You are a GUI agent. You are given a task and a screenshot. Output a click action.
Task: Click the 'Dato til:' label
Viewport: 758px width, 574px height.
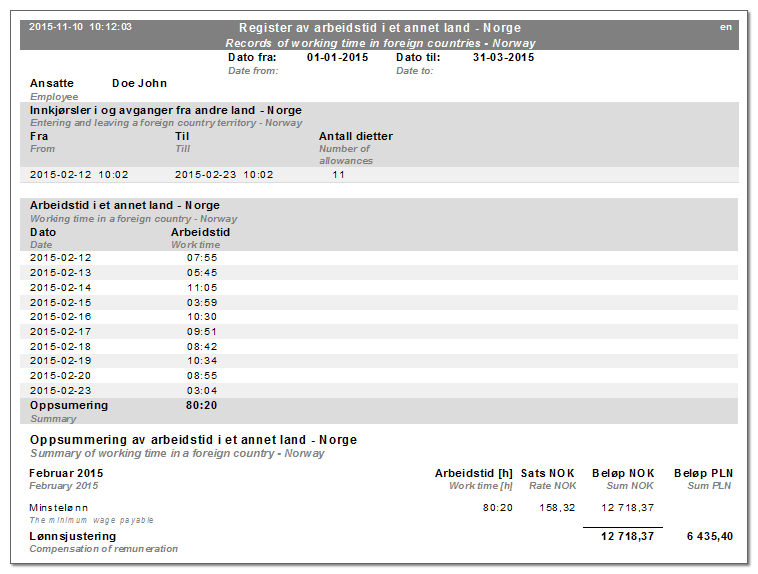tap(418, 57)
